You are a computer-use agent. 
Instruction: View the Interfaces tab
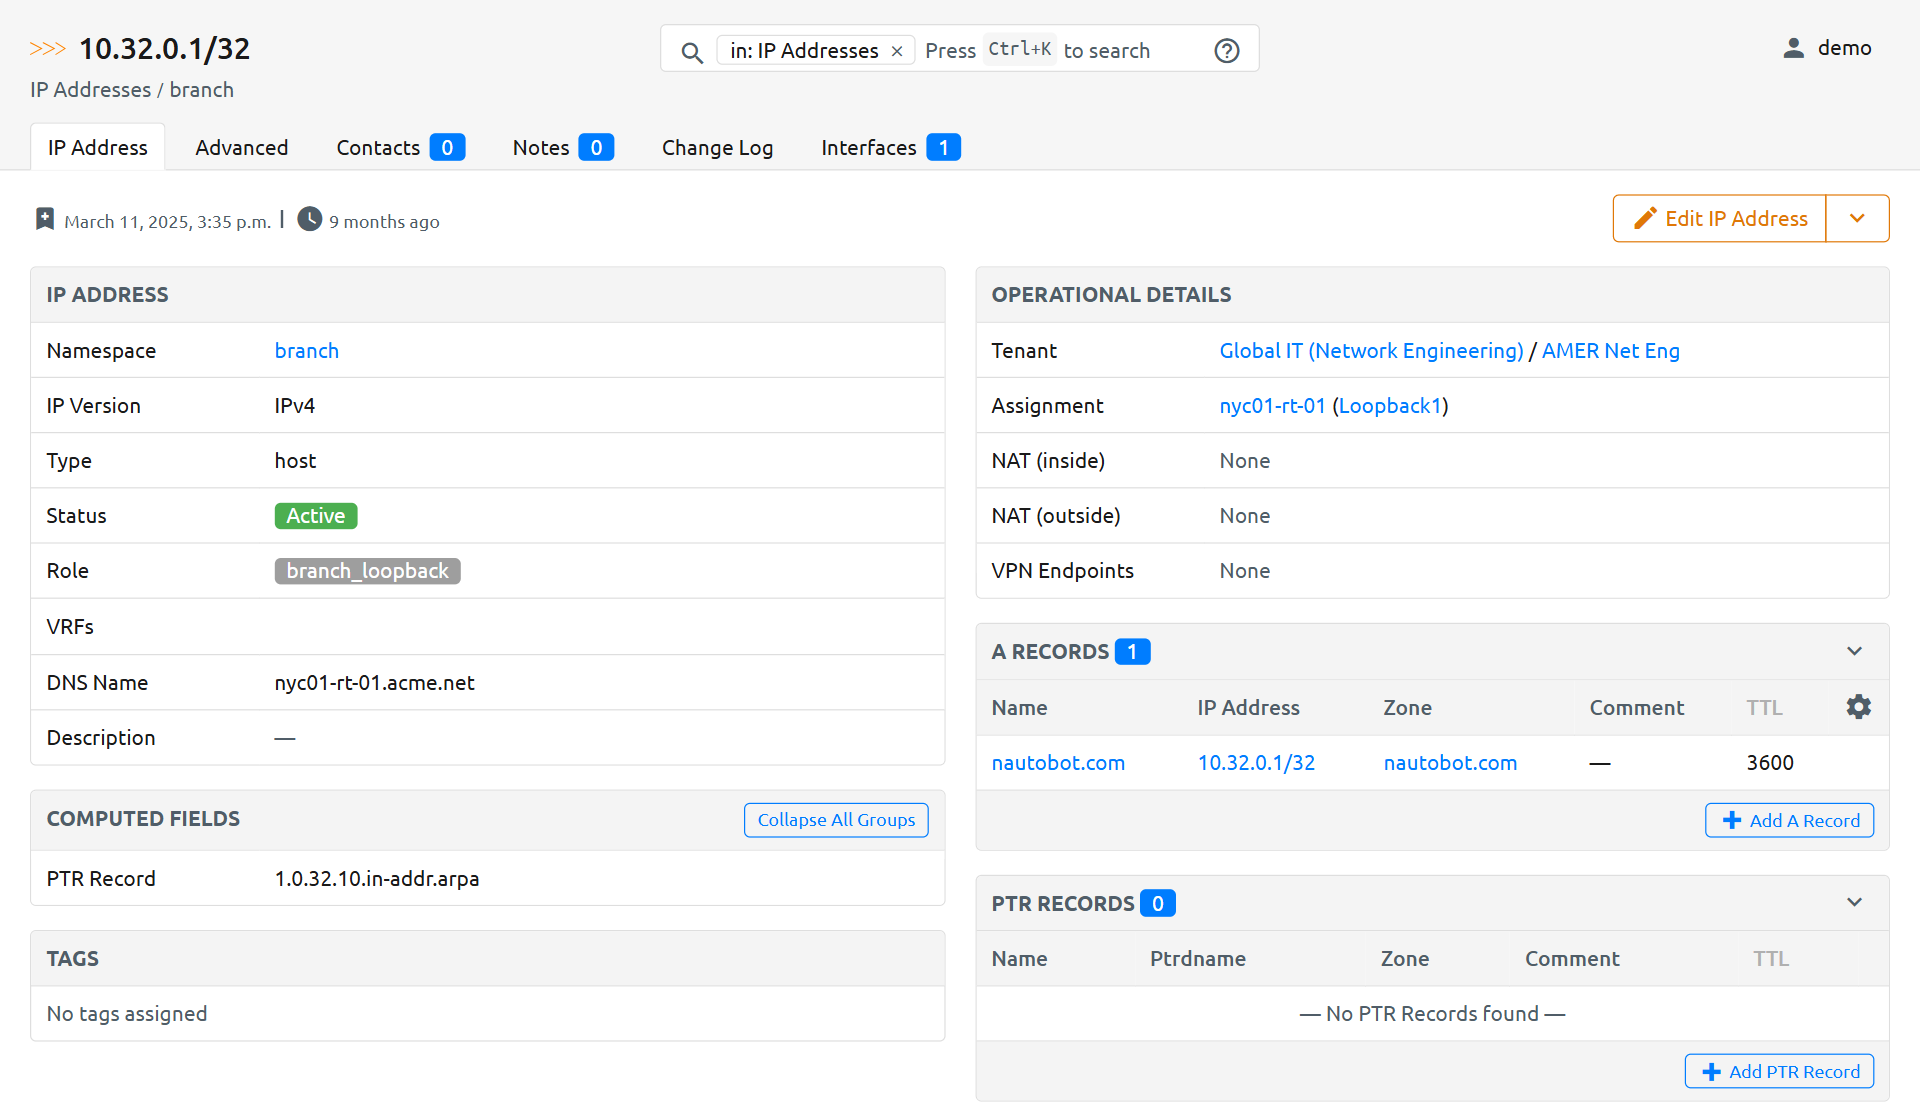coord(868,147)
